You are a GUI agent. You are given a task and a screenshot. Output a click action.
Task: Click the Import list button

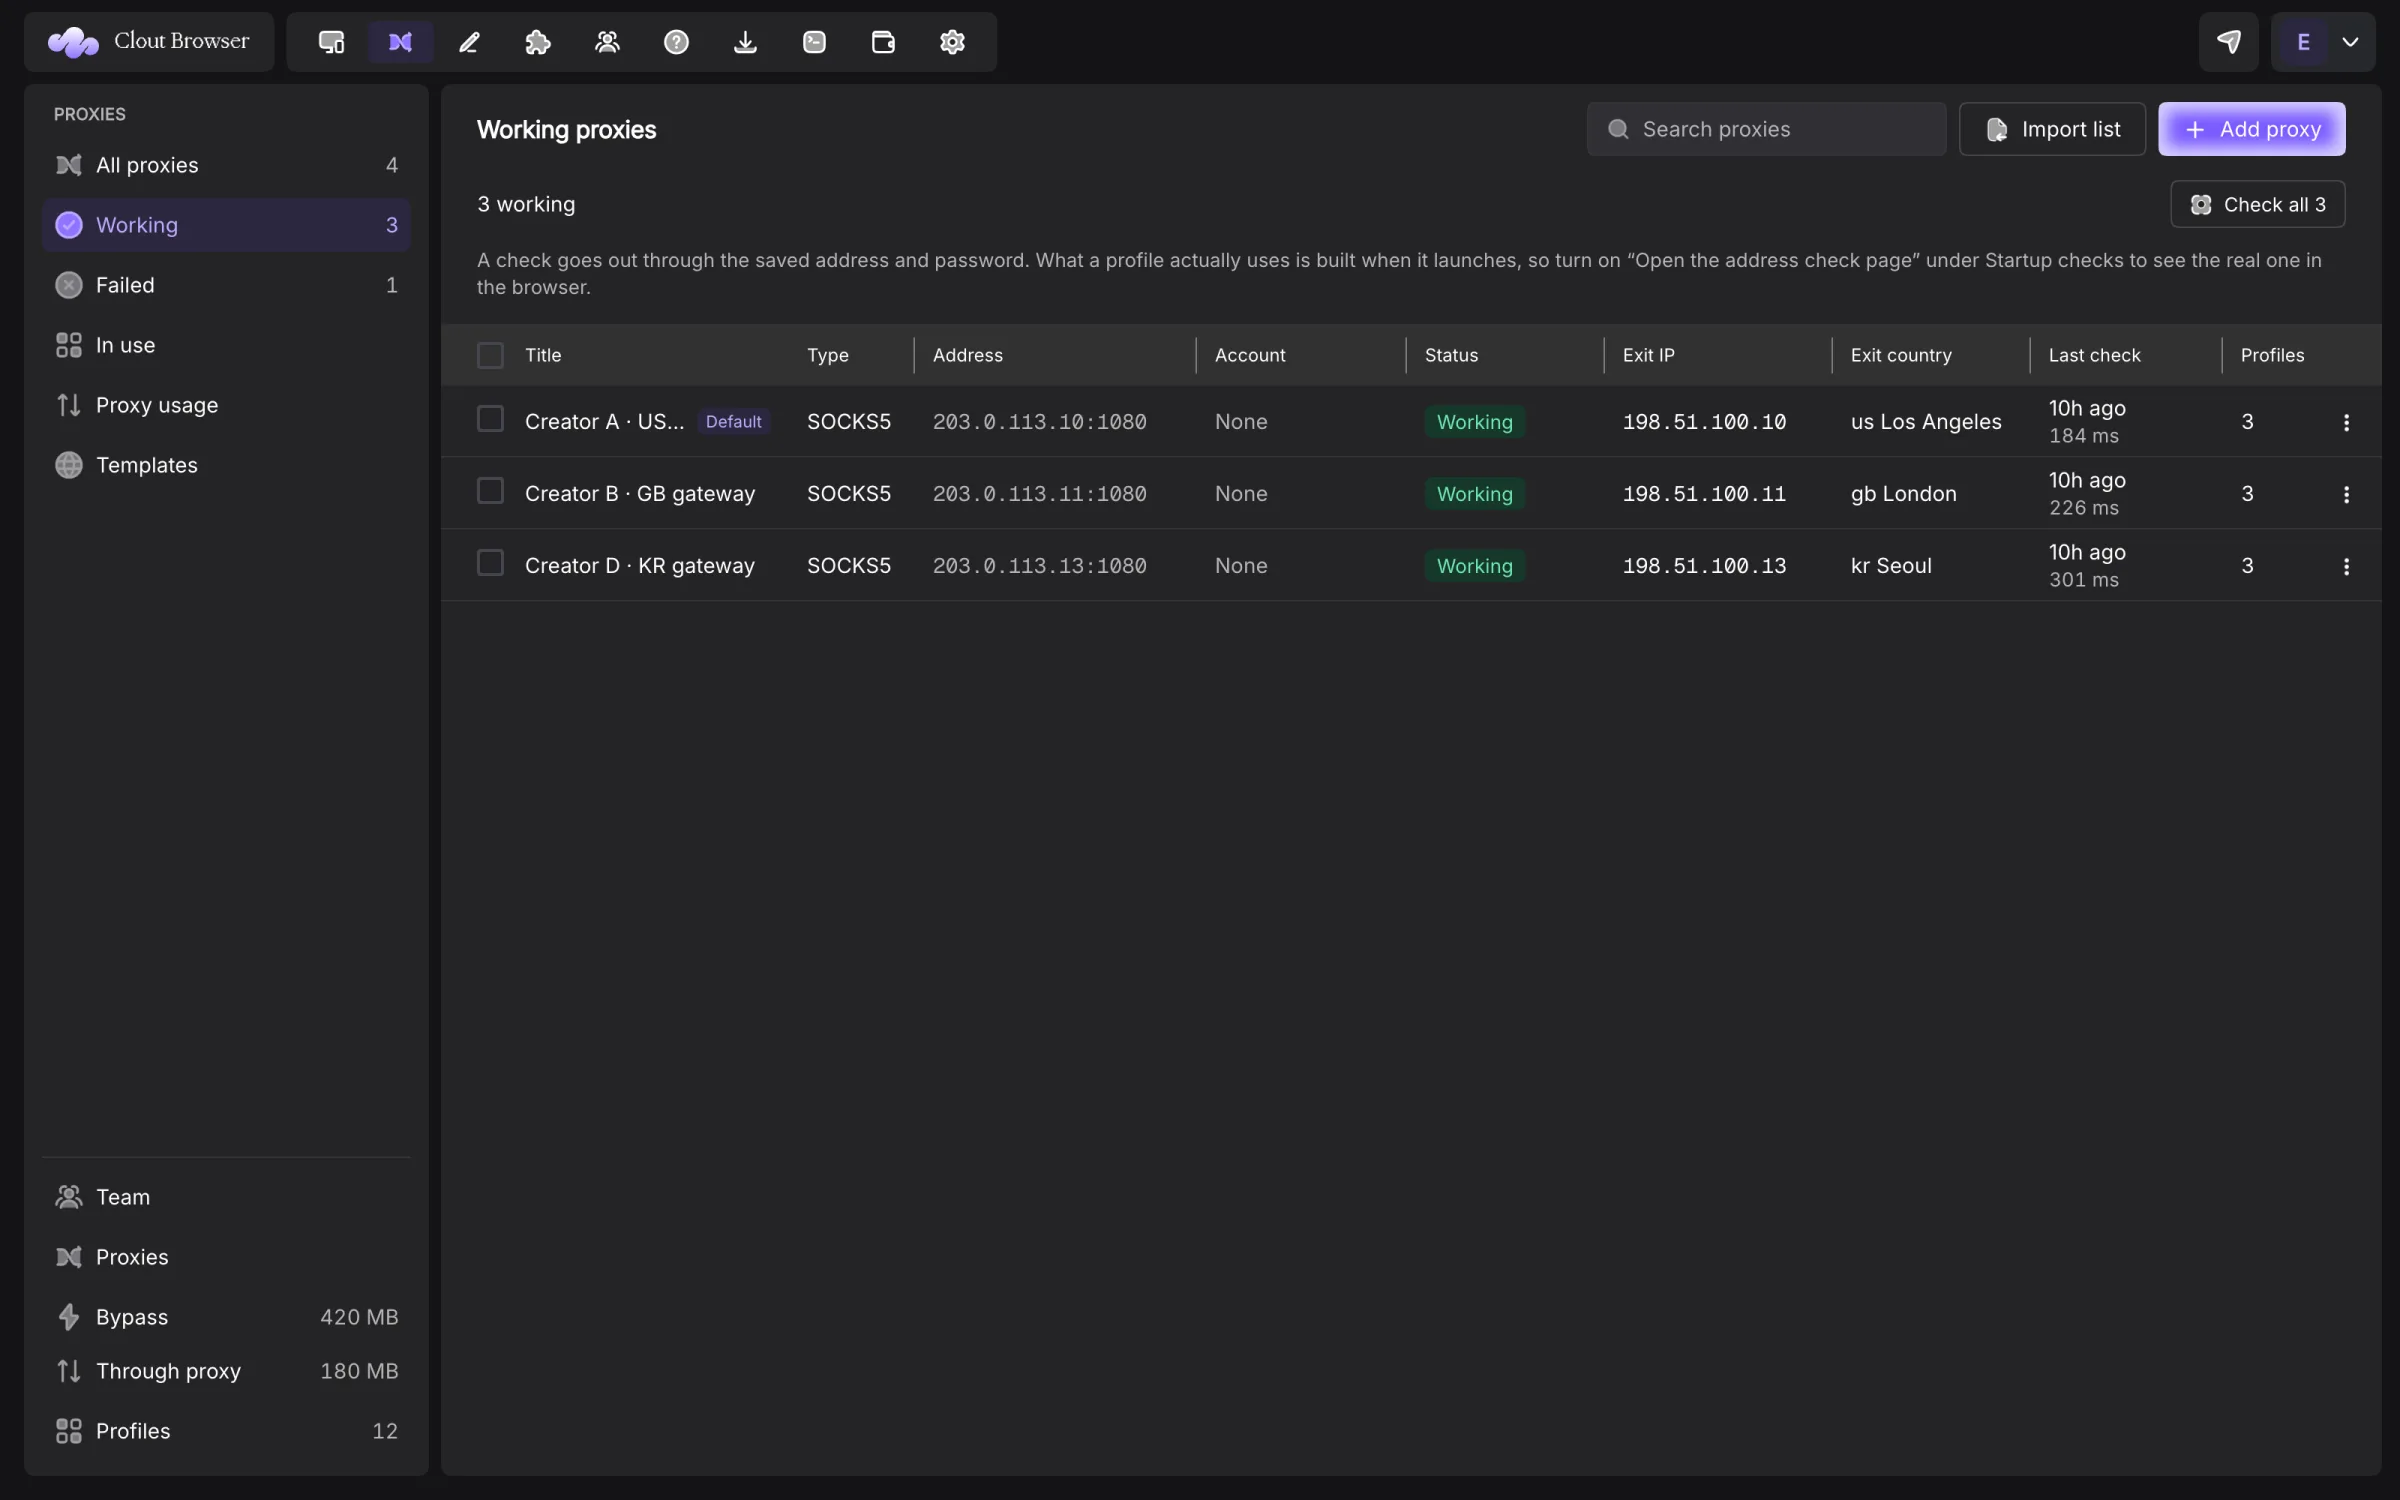click(2052, 129)
